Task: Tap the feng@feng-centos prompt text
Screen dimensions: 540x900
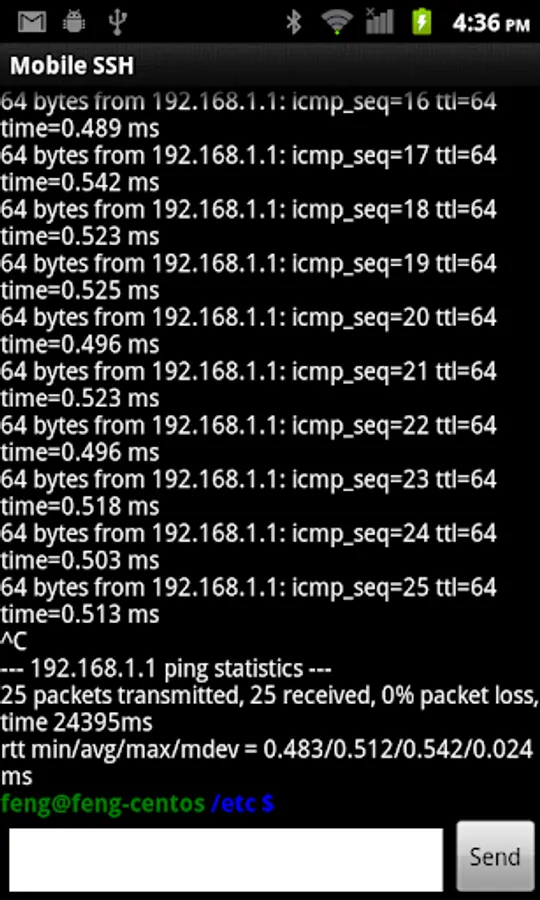Action: [103, 804]
